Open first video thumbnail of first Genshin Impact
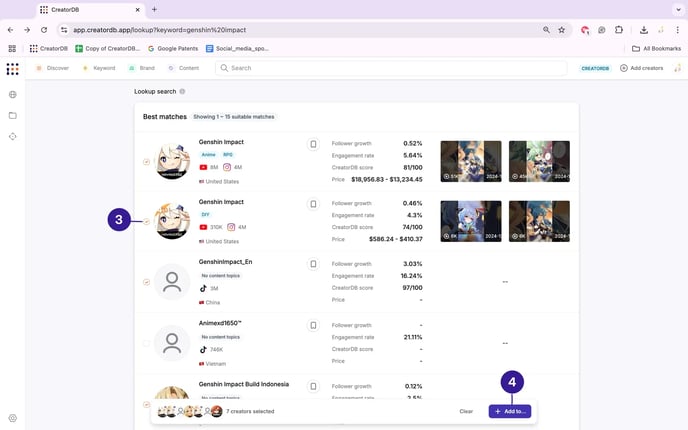This screenshot has height=430, width=688. click(471, 161)
